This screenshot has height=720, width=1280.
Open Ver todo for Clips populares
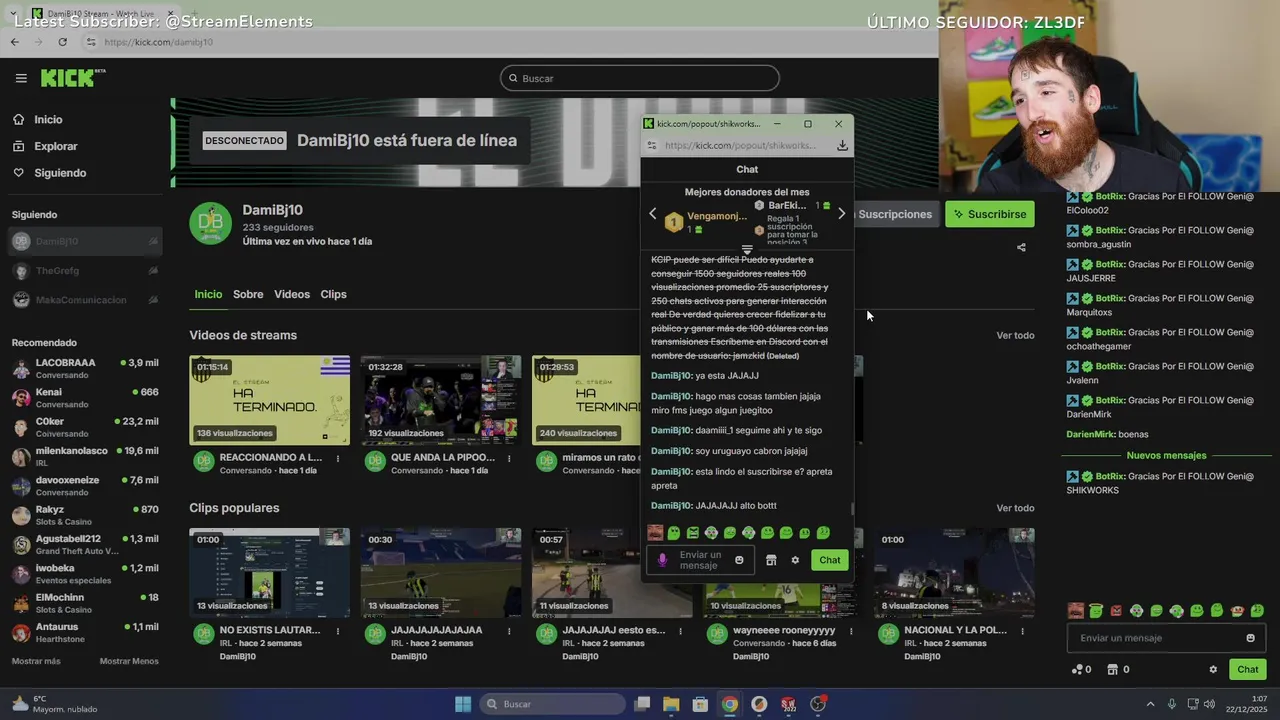pyautogui.click(x=1015, y=508)
